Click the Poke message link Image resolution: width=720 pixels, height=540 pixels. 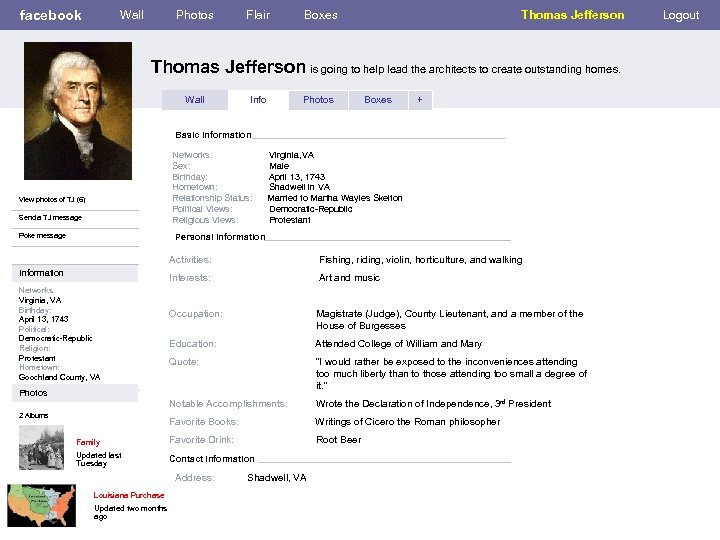point(42,235)
